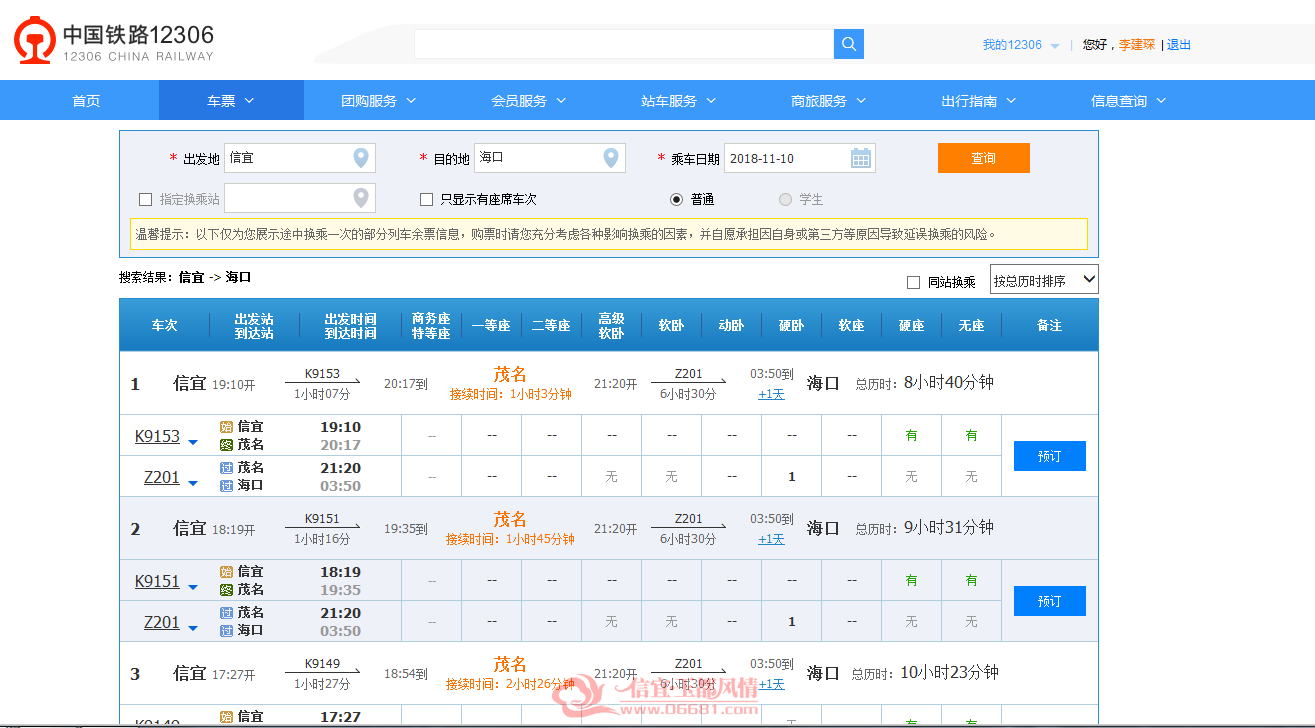Image resolution: width=1315 pixels, height=728 pixels.
Task: Check the 同站换乘 checkbox
Action: [913, 282]
